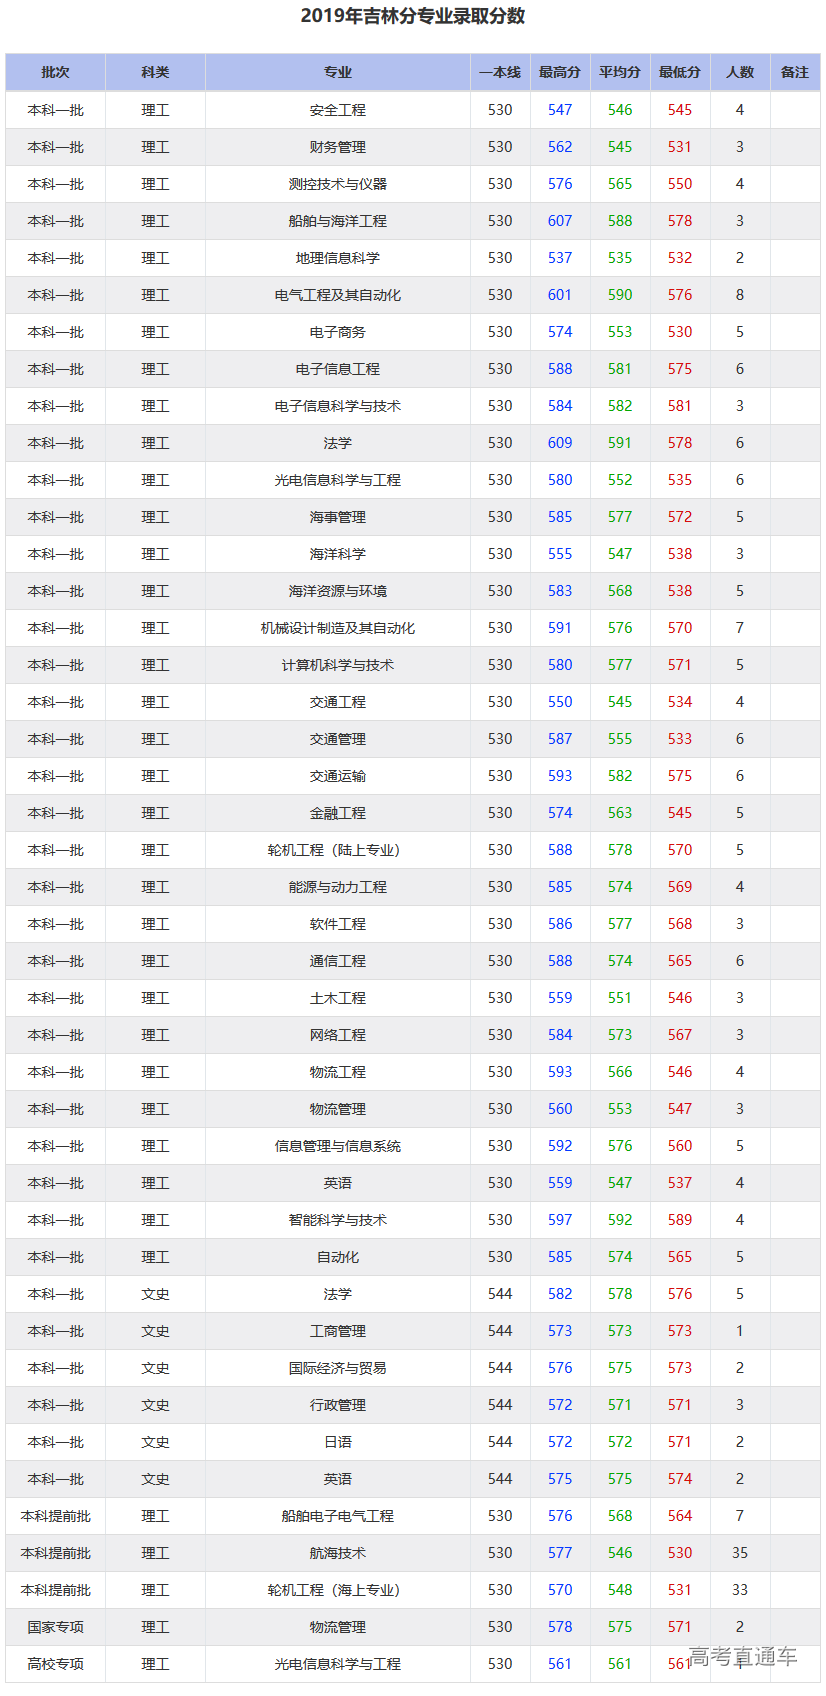Click the 一本线 column header
The width and height of the screenshot is (826, 1696).
click(500, 72)
